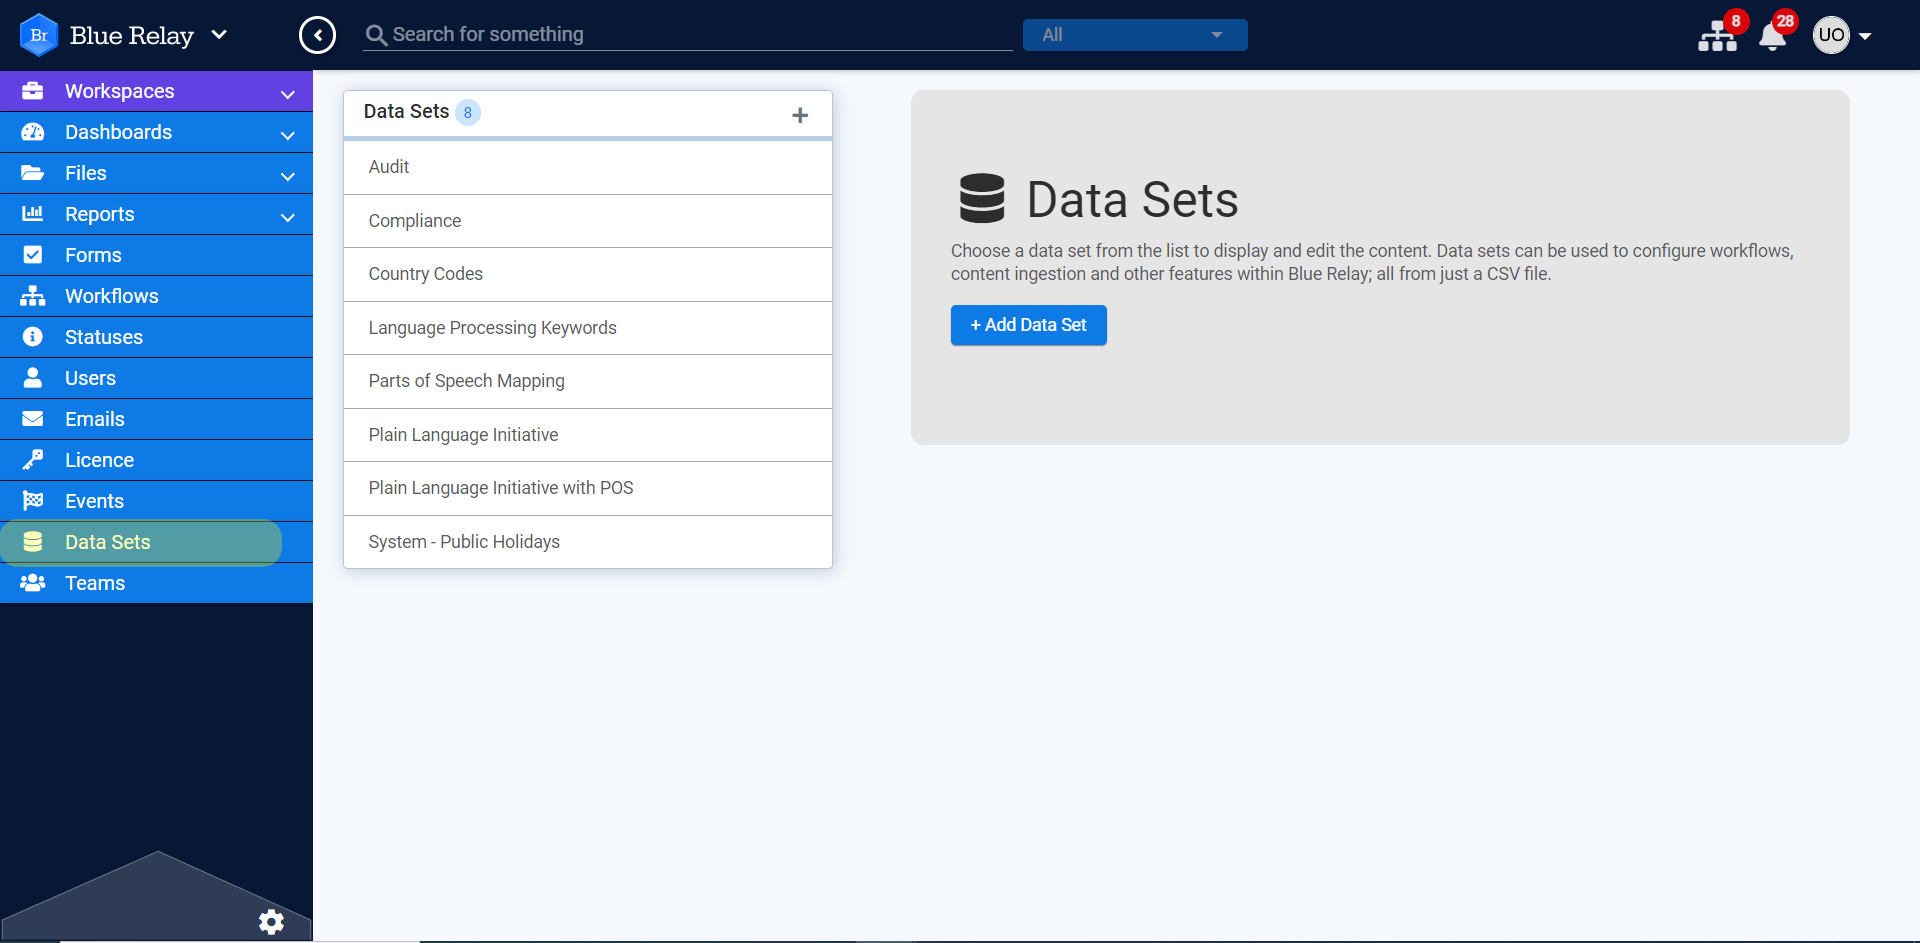Click the Forms checkmark icon
Image resolution: width=1920 pixels, height=943 pixels.
click(33, 255)
